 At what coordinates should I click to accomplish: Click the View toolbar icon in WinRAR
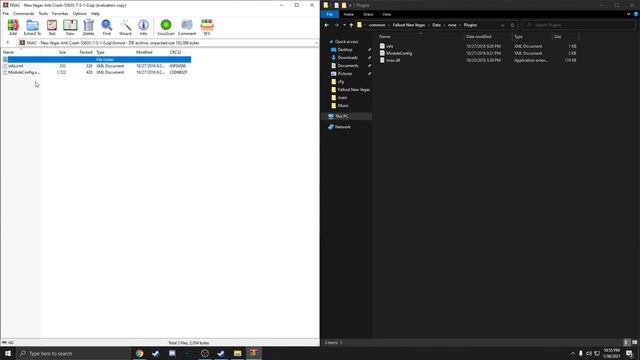coord(70,27)
